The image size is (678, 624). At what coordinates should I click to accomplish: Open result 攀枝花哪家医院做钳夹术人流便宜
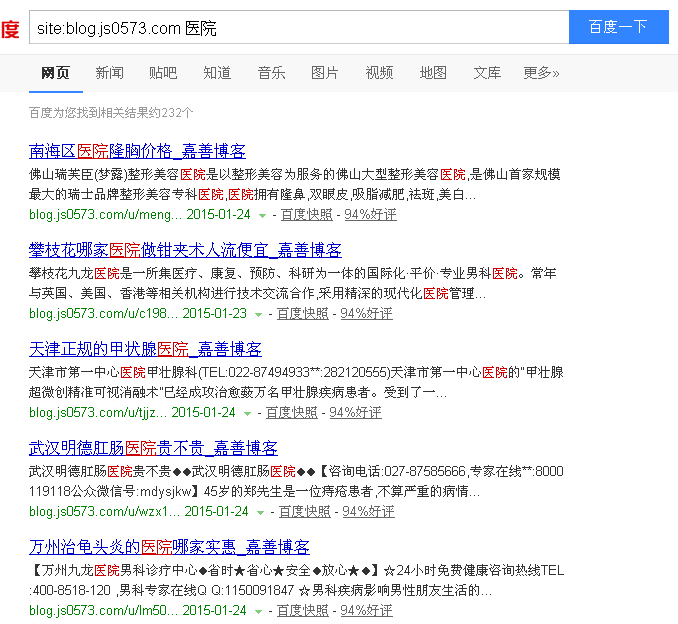pyautogui.click(x=185, y=250)
